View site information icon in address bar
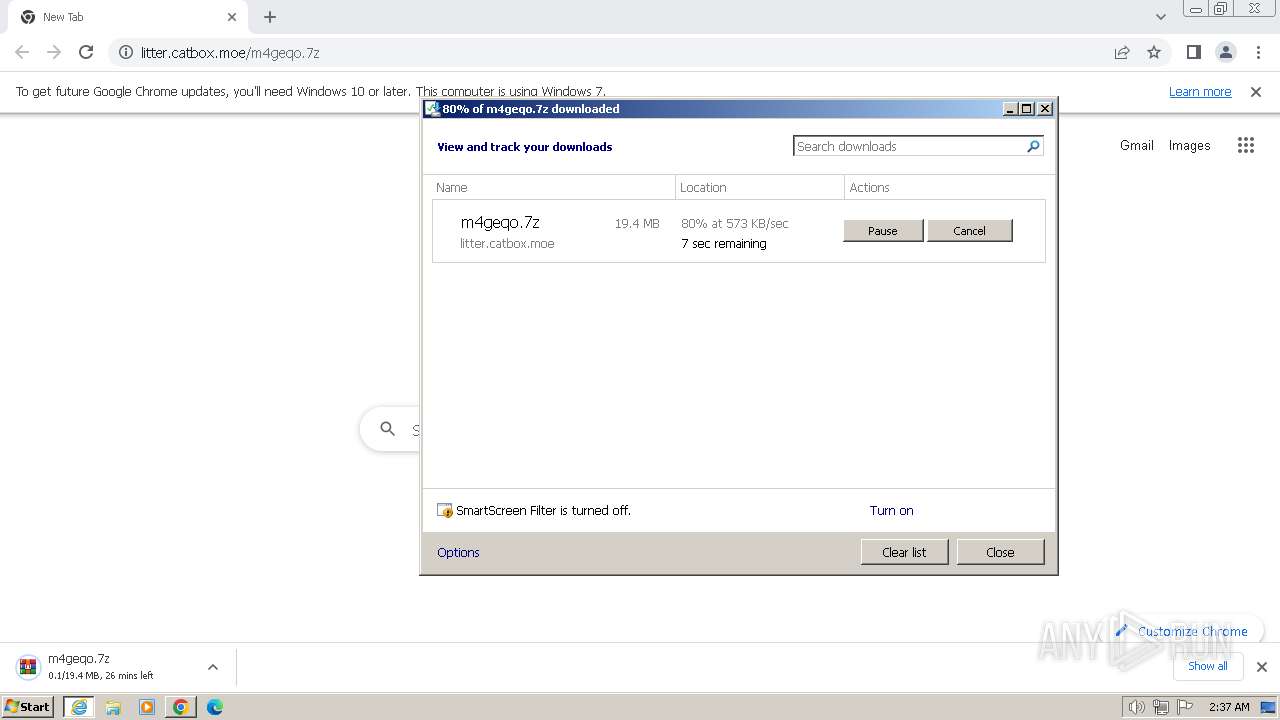This screenshot has height=720, width=1280. pos(126,52)
